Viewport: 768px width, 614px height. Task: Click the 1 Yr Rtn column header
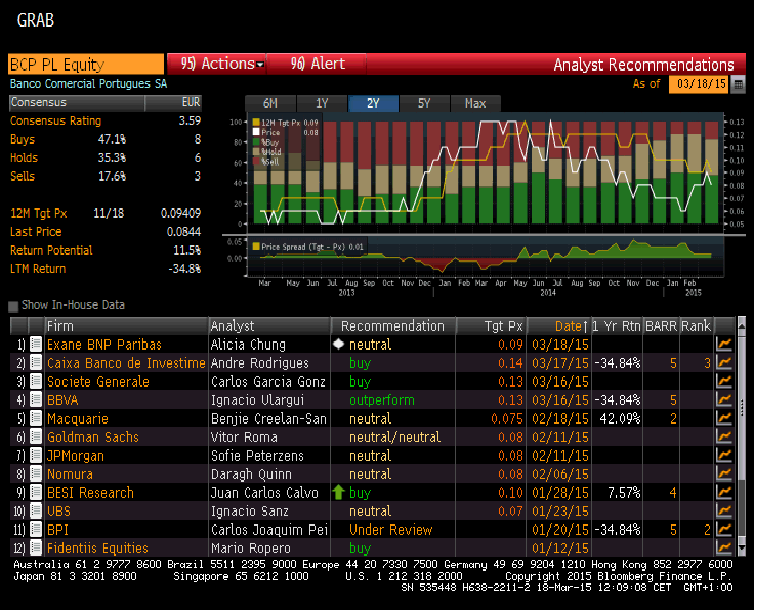tap(617, 326)
